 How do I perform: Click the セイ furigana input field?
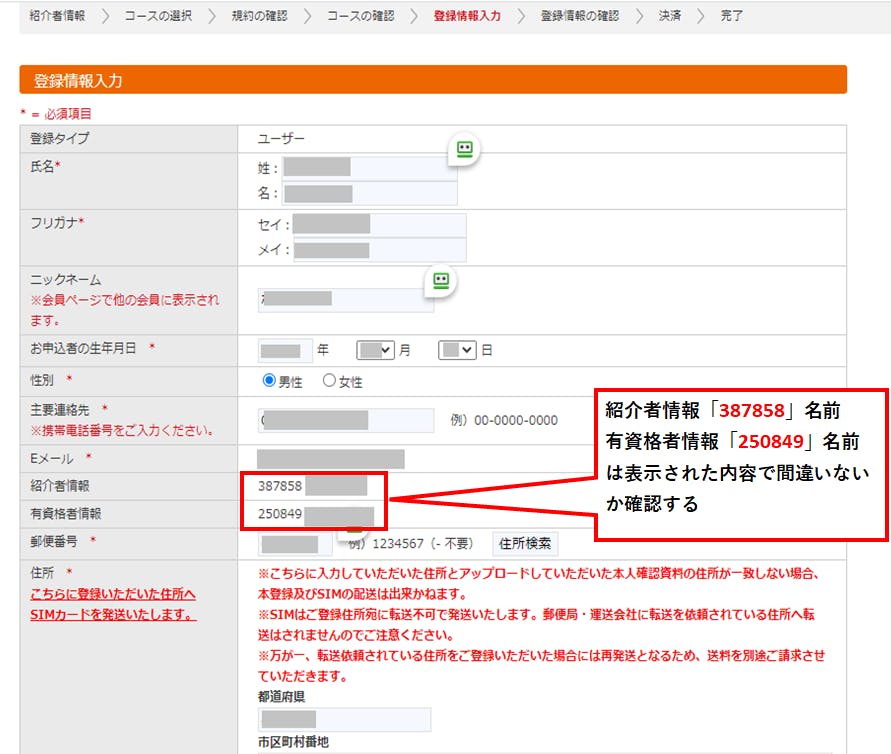click(x=379, y=225)
